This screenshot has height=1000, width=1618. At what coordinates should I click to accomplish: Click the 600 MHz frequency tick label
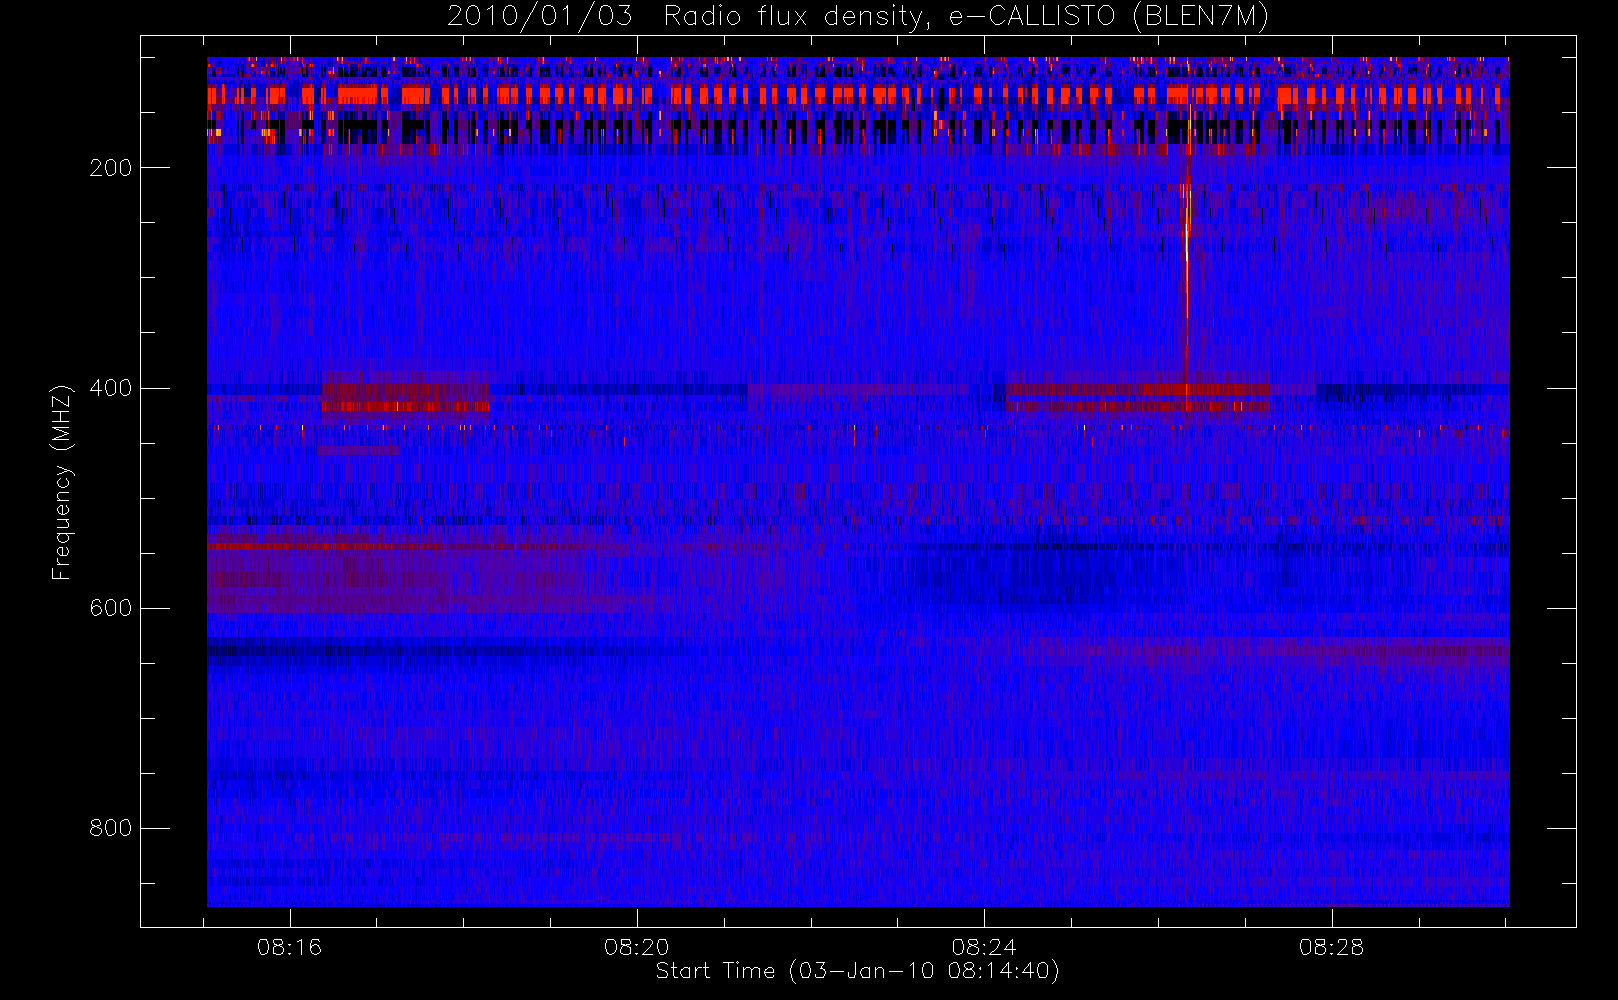111,608
